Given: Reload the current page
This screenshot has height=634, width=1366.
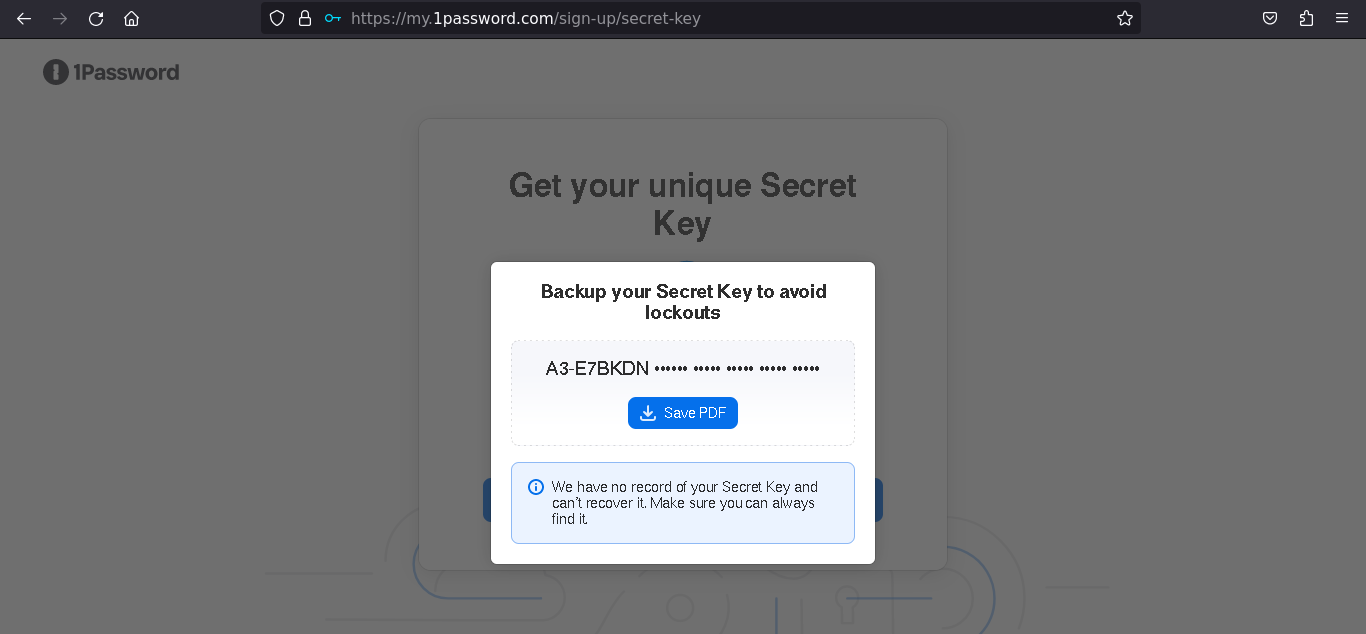Looking at the screenshot, I should (x=95, y=18).
